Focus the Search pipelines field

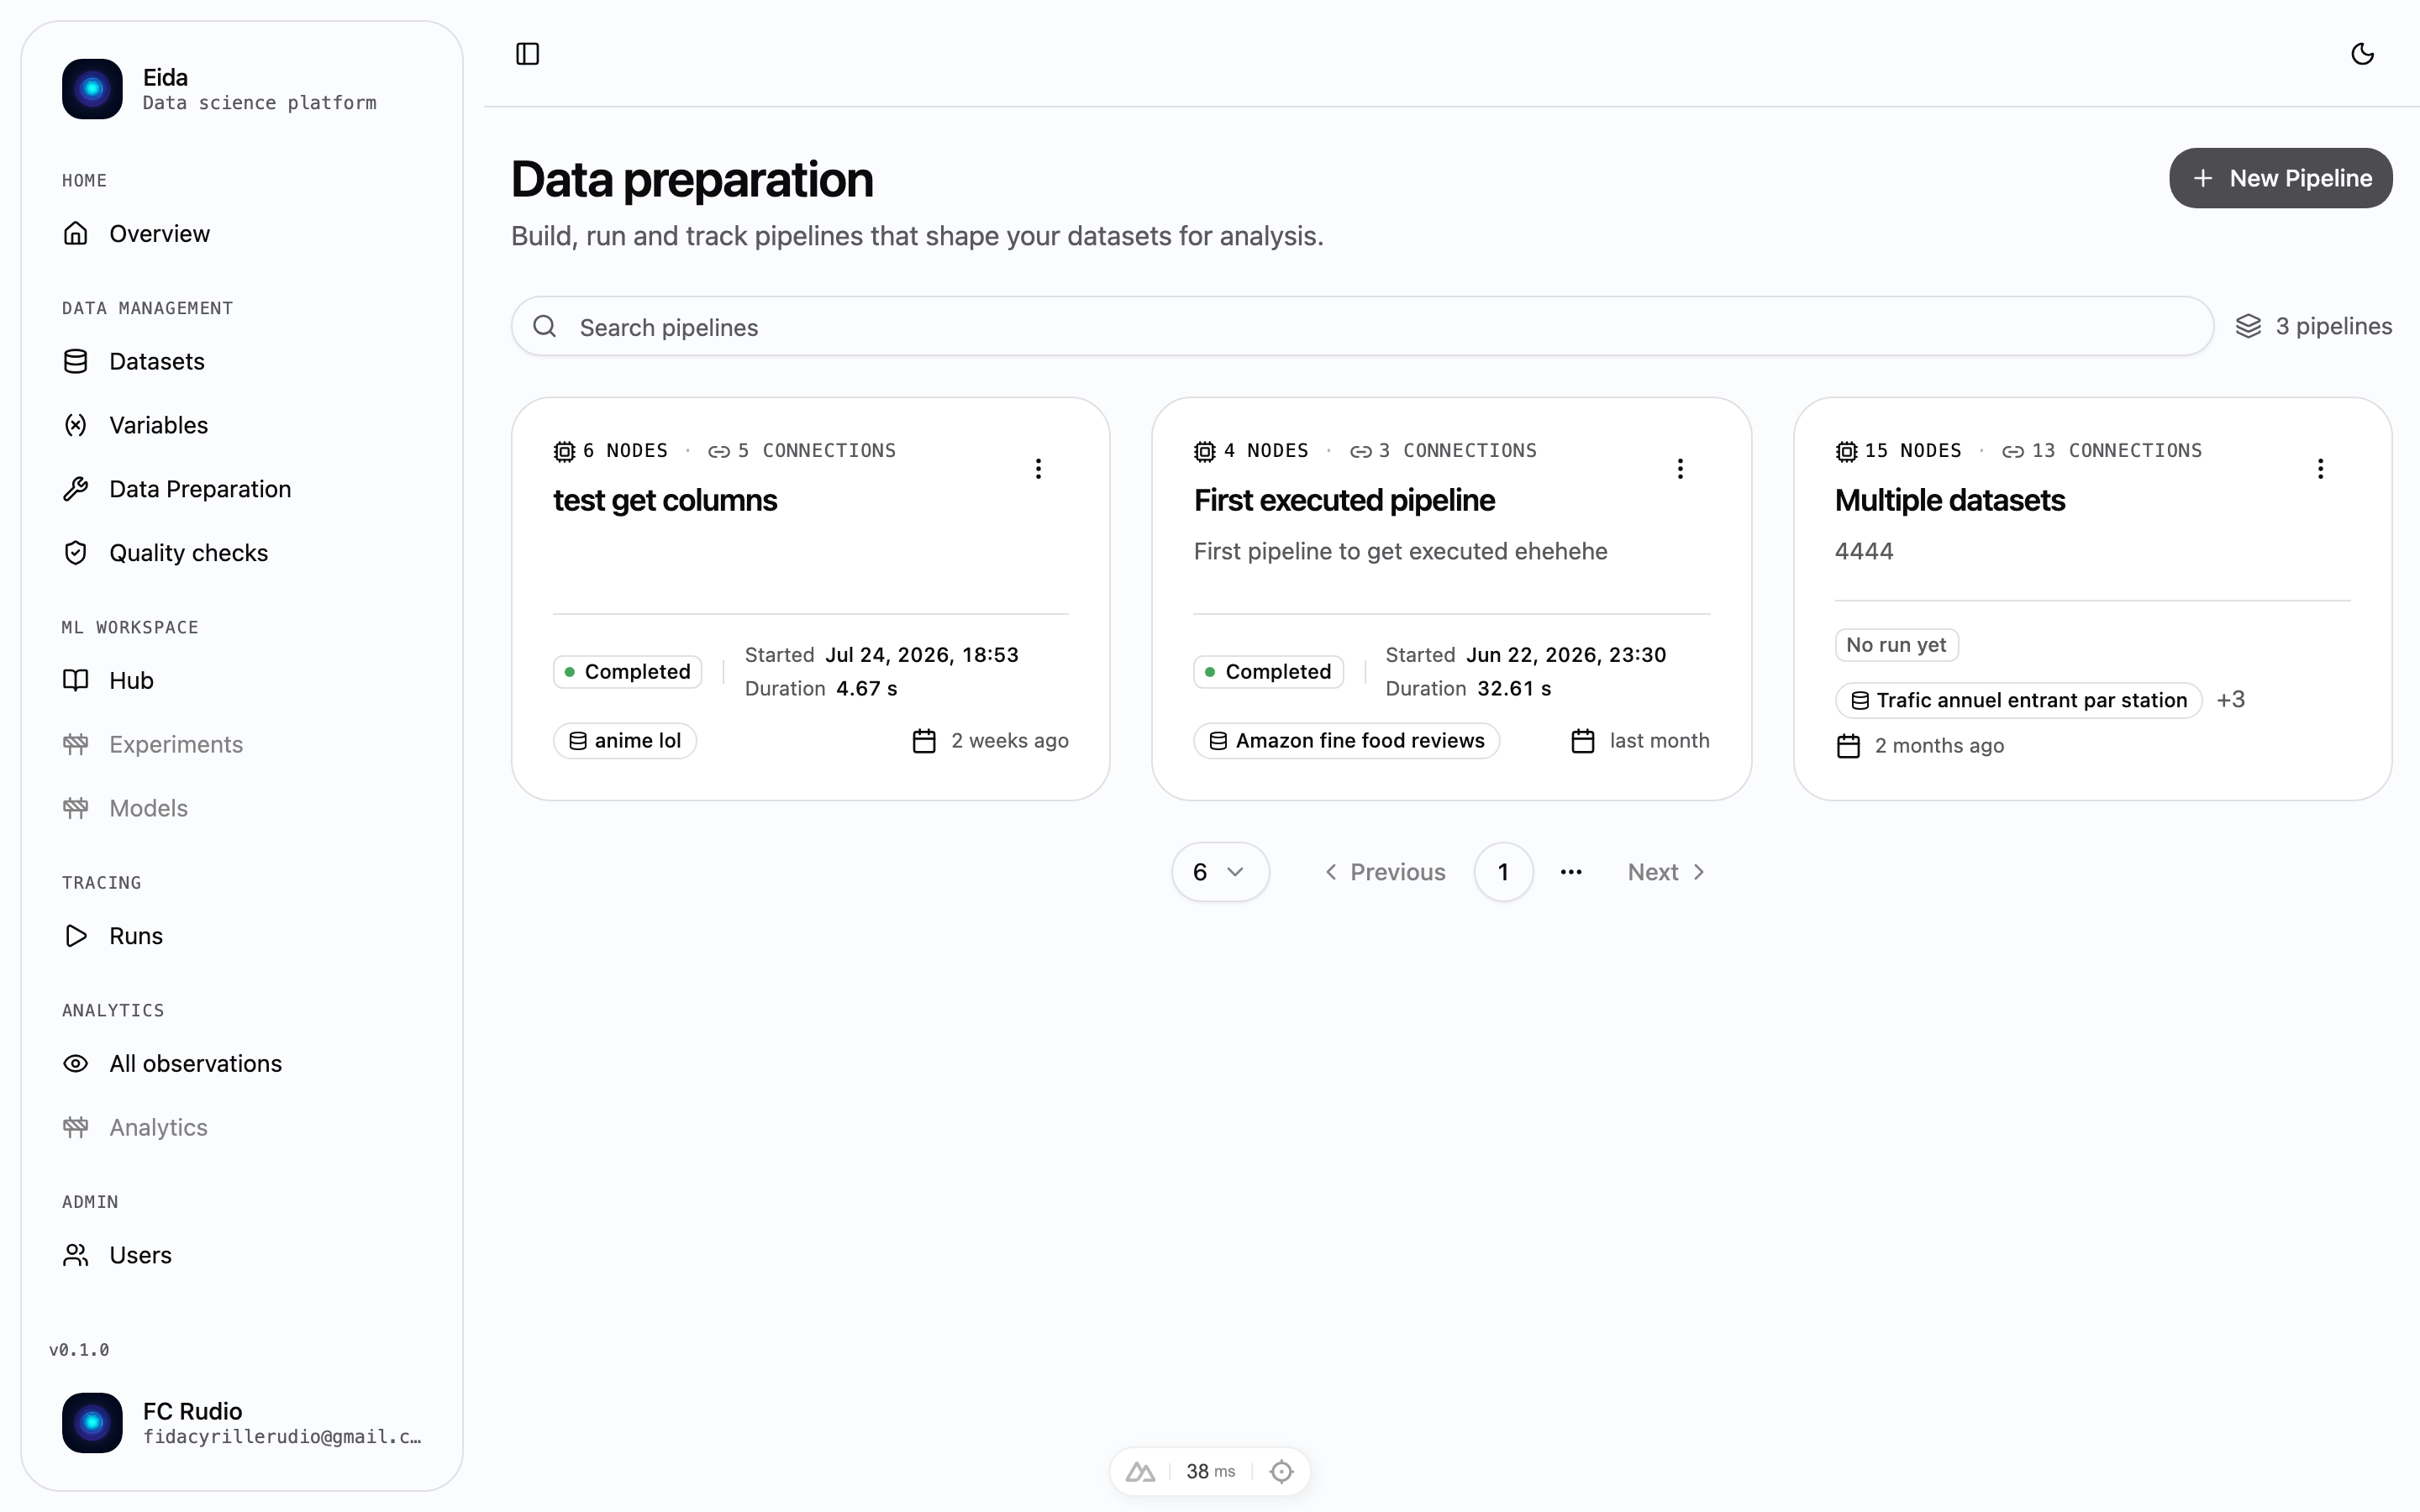click(x=1362, y=327)
